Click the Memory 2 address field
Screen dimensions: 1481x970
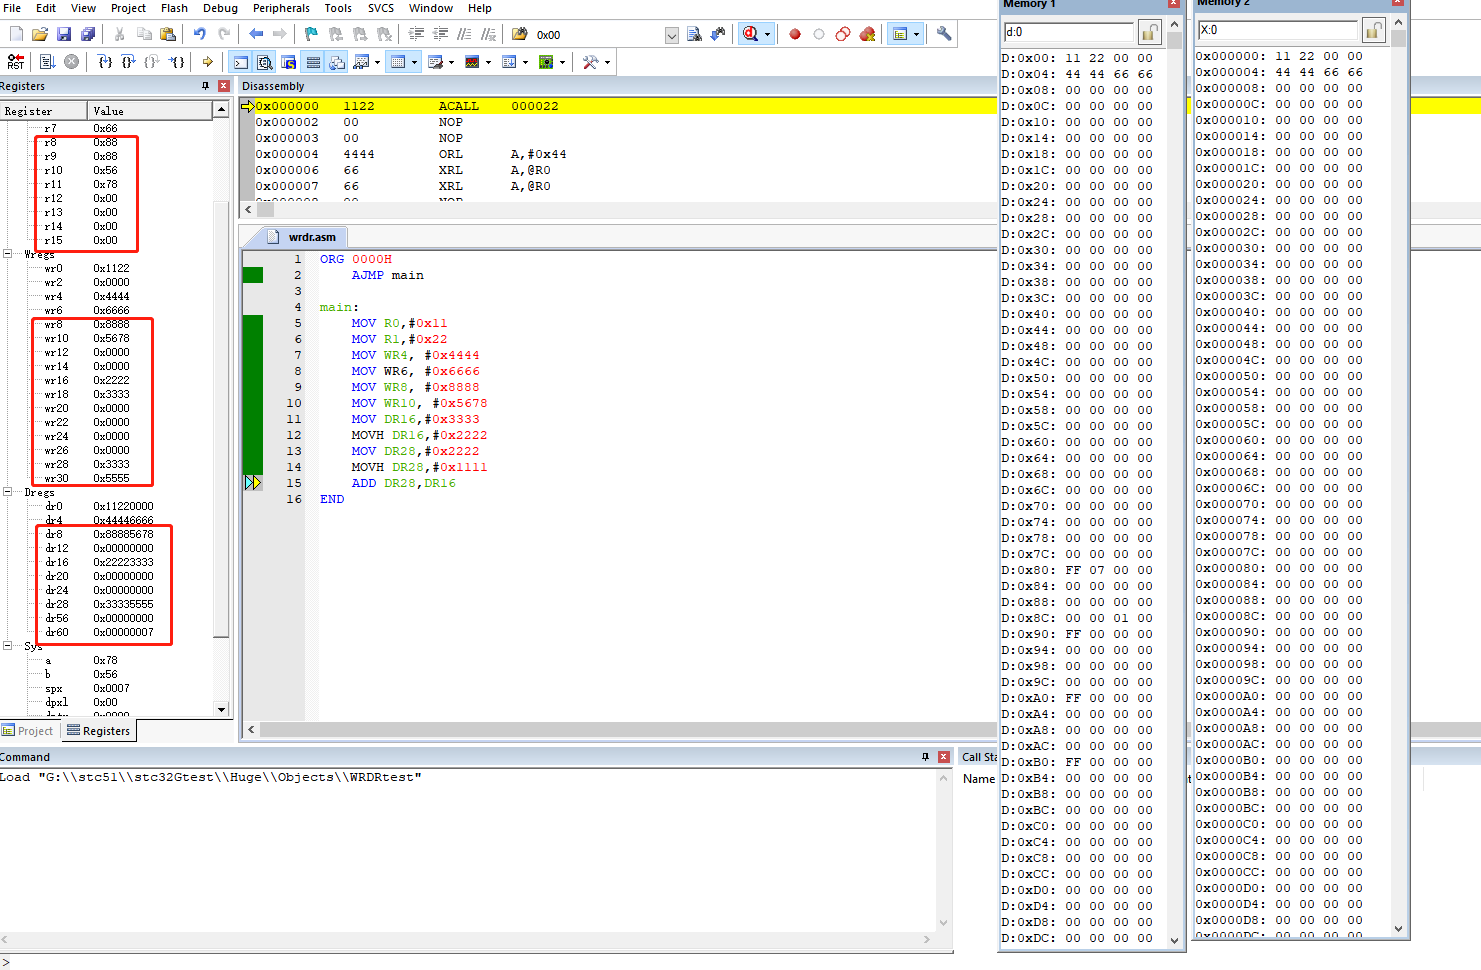1279,30
